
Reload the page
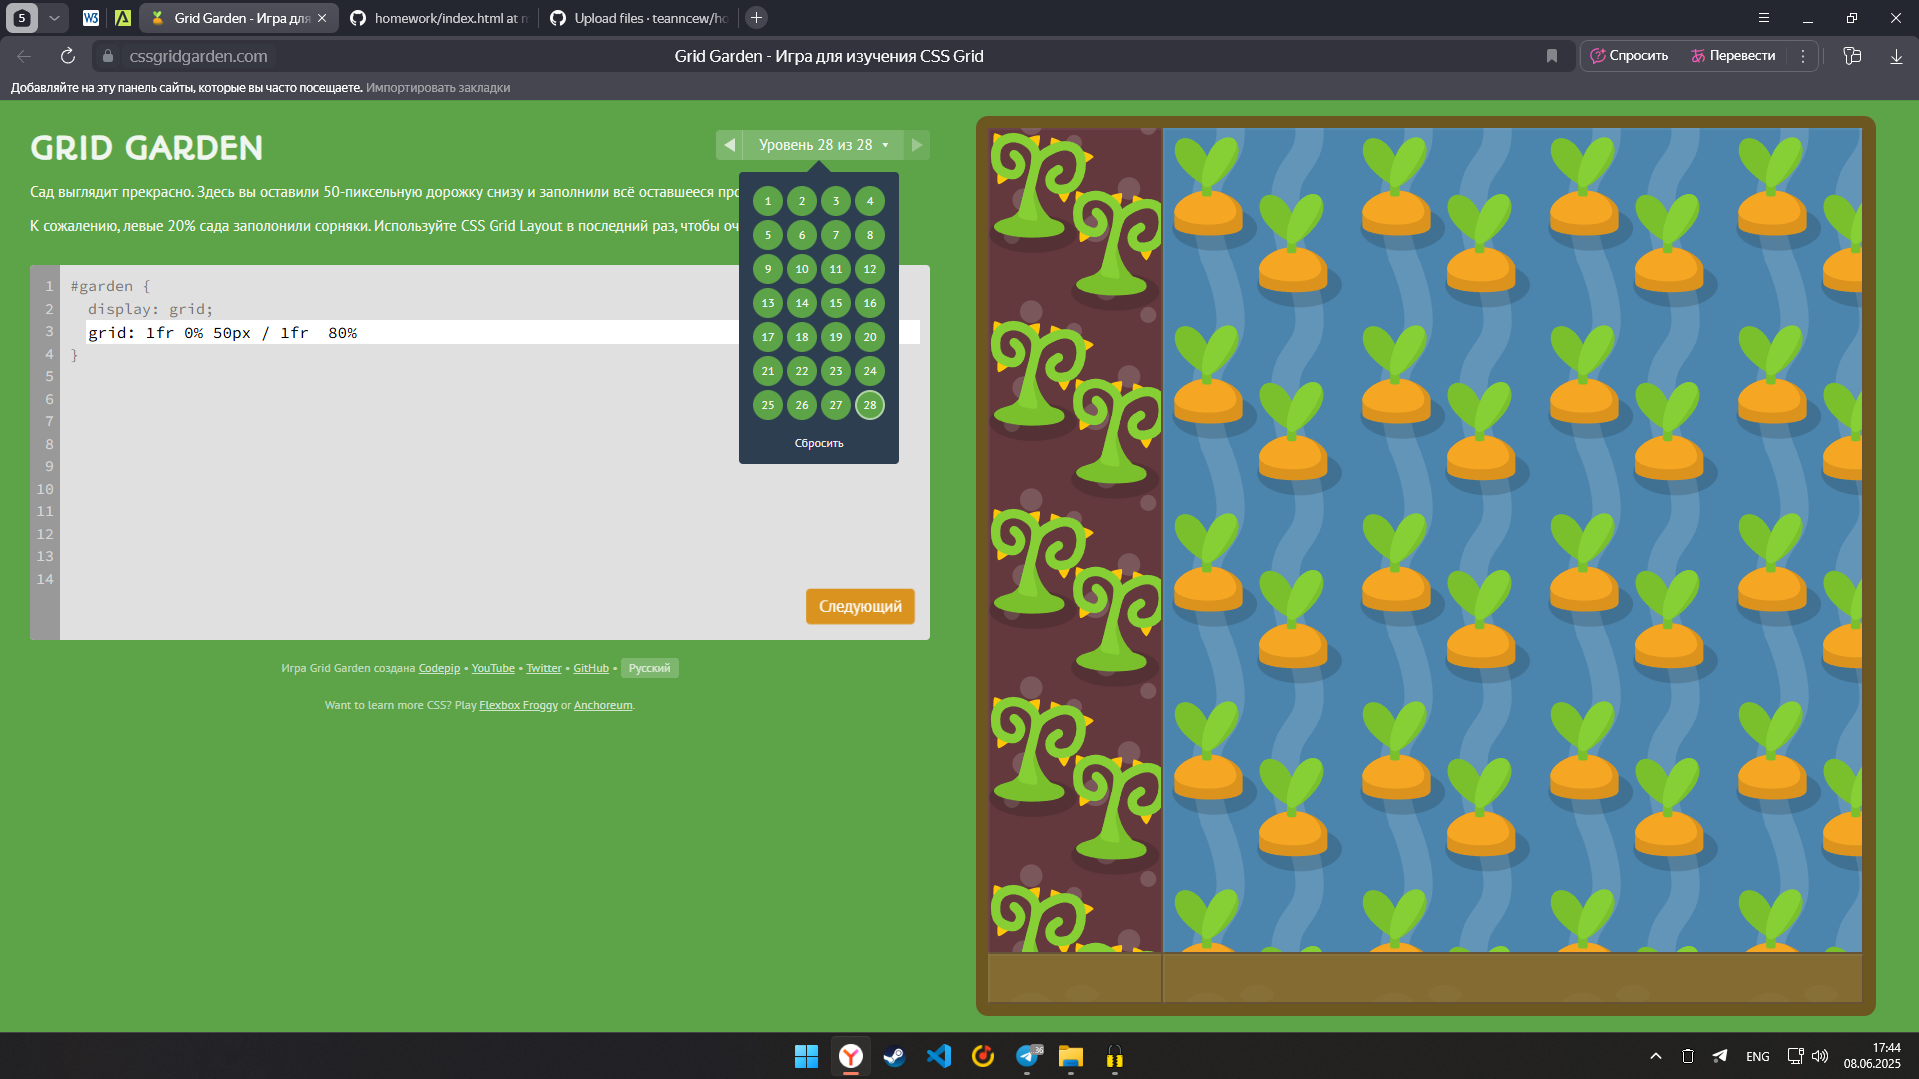68,56
